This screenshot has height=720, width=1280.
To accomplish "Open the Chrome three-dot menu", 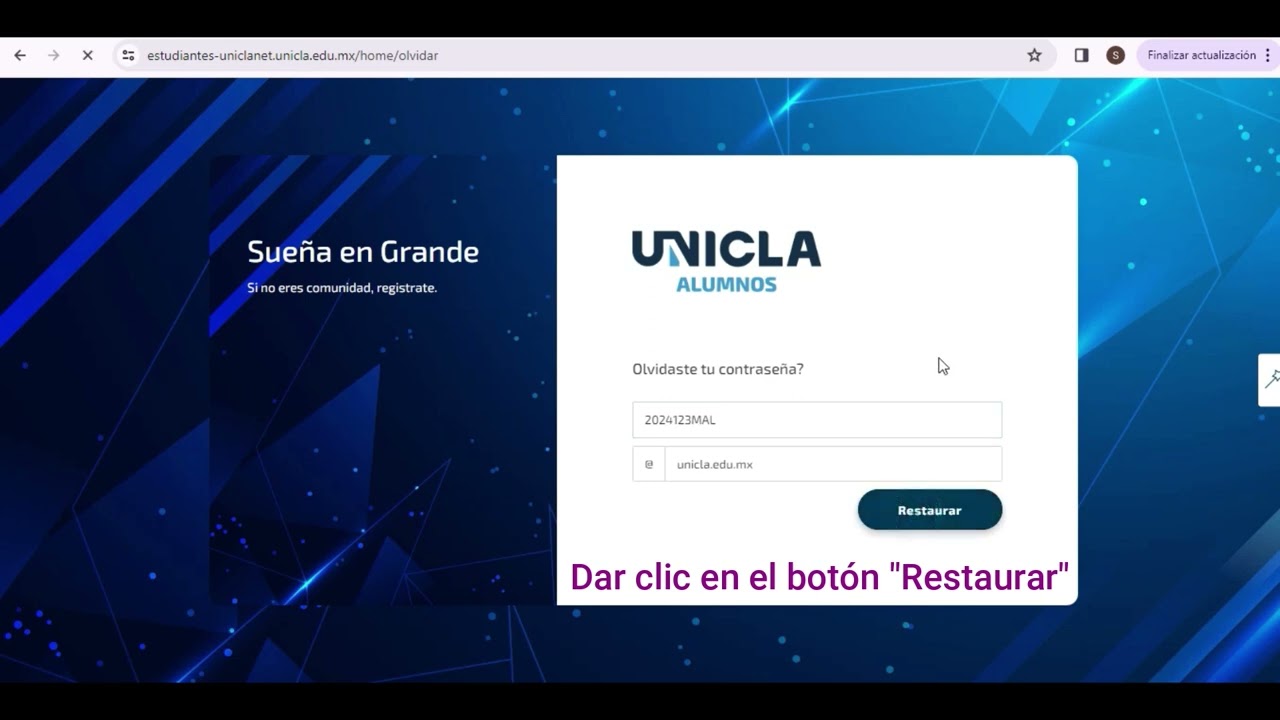I will pyautogui.click(x=1268, y=56).
